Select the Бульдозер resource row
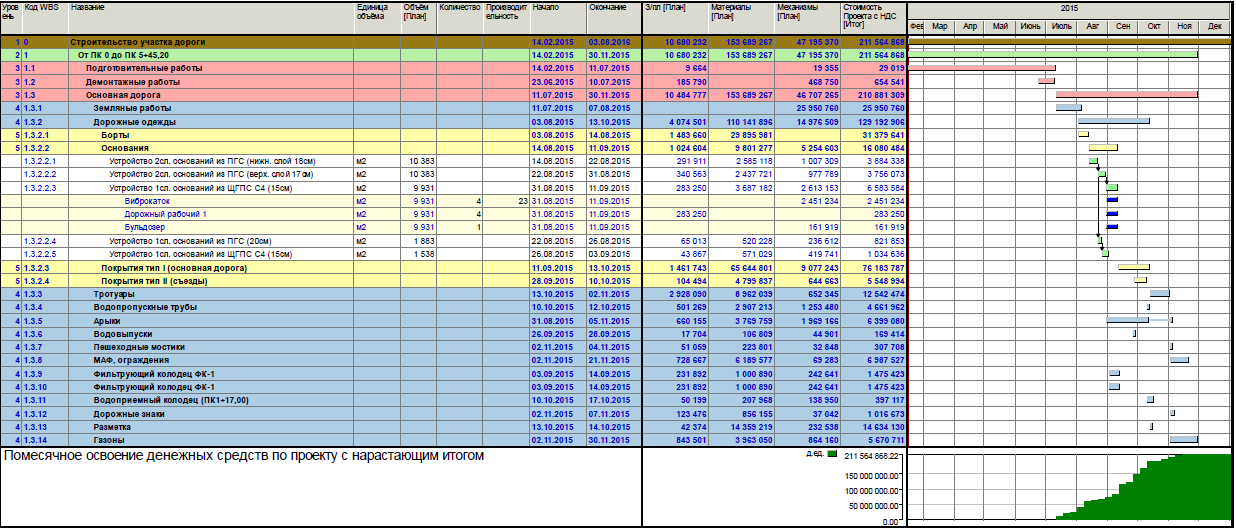The width and height of the screenshot is (1236, 532). 454,227
